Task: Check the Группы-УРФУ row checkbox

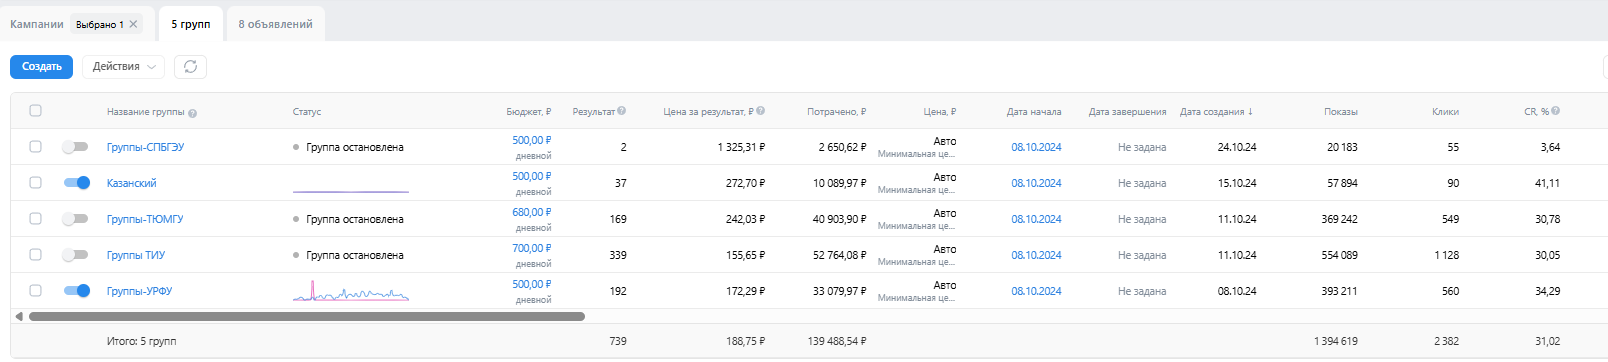Action: click(35, 291)
